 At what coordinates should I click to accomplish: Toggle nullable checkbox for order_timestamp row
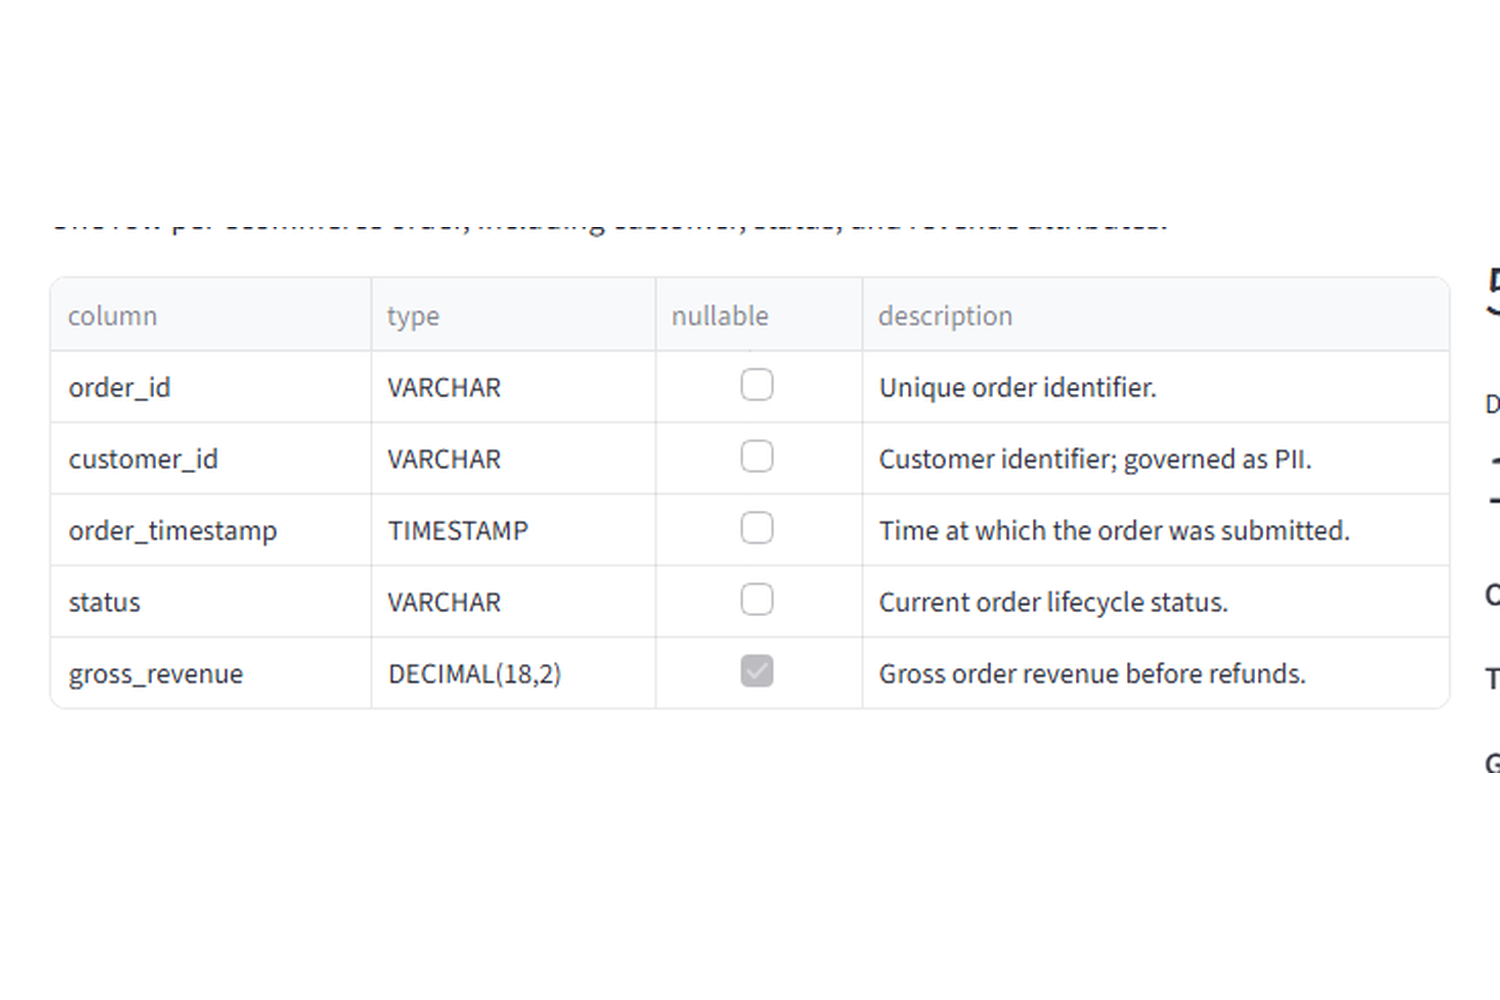[757, 528]
